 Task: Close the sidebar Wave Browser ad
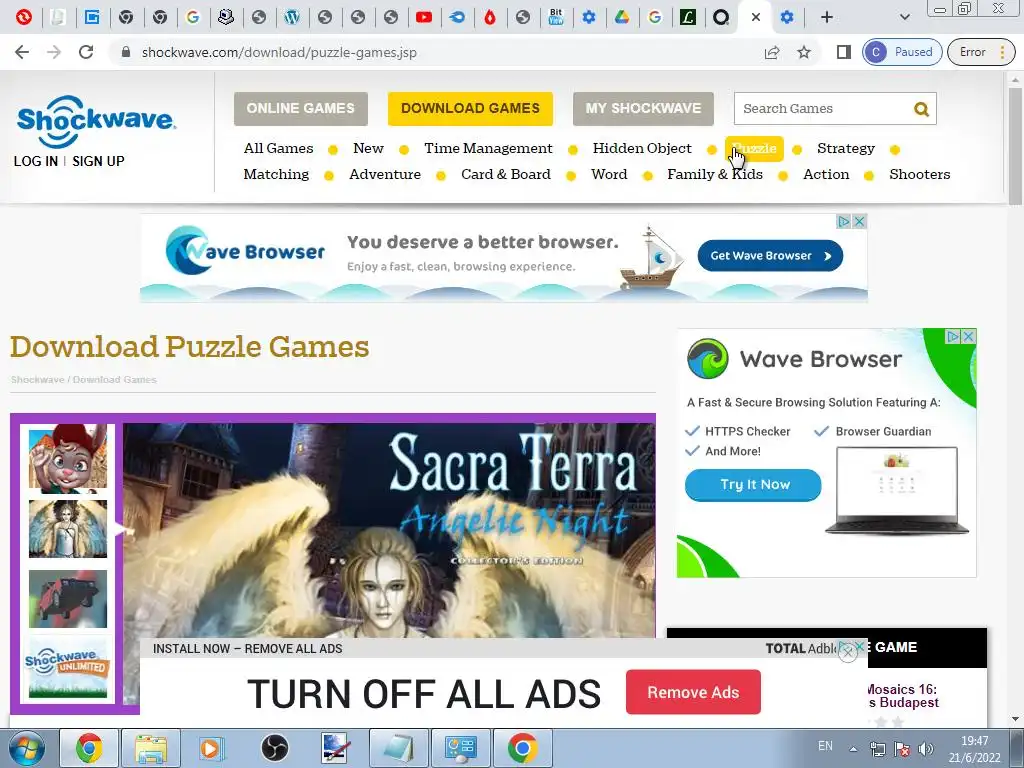(x=969, y=336)
